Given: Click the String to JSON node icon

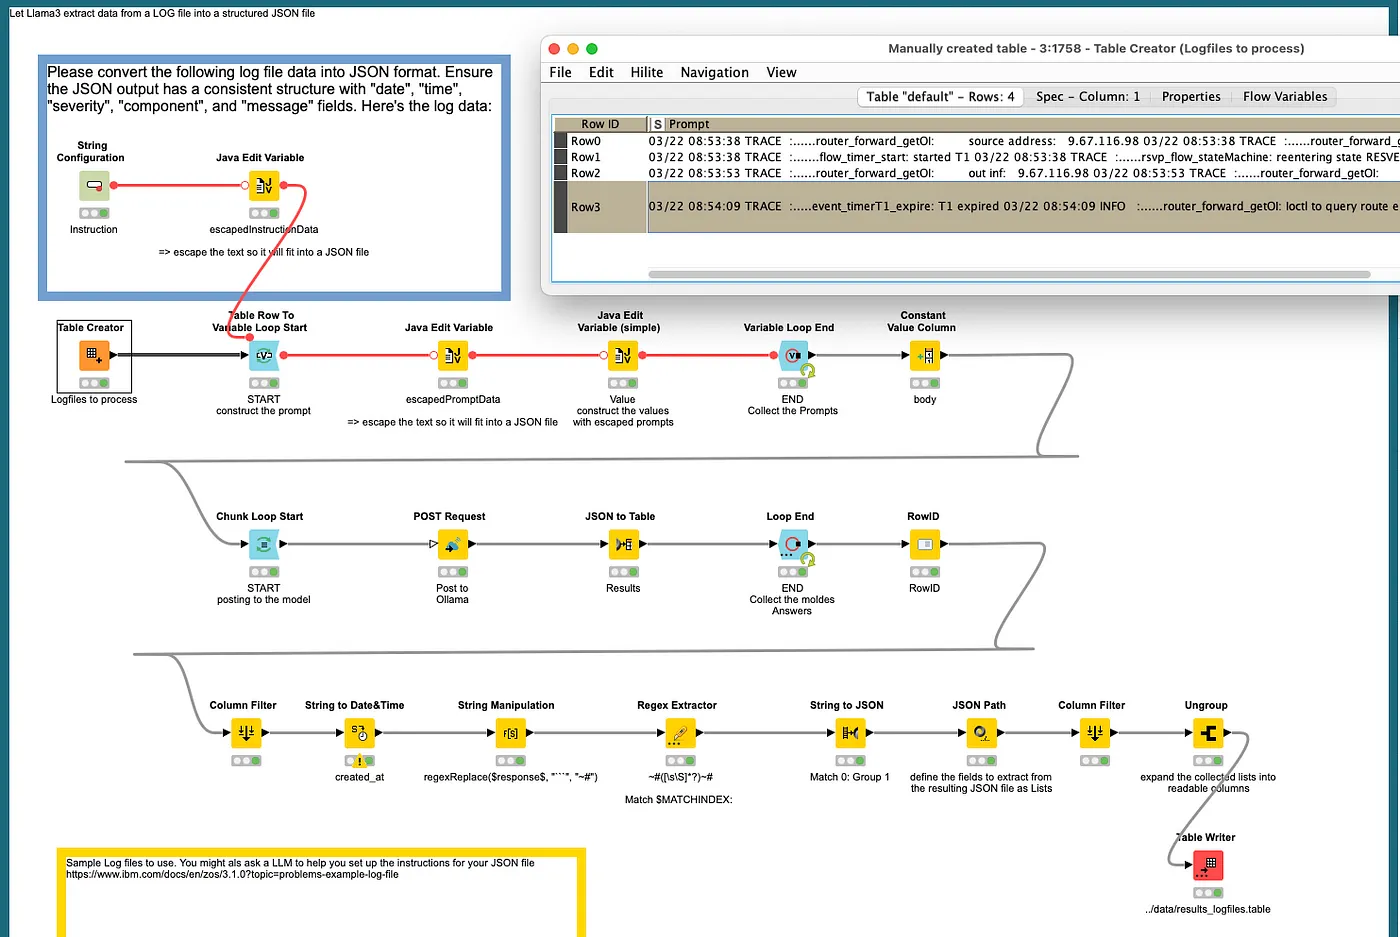Looking at the screenshot, I should (850, 733).
